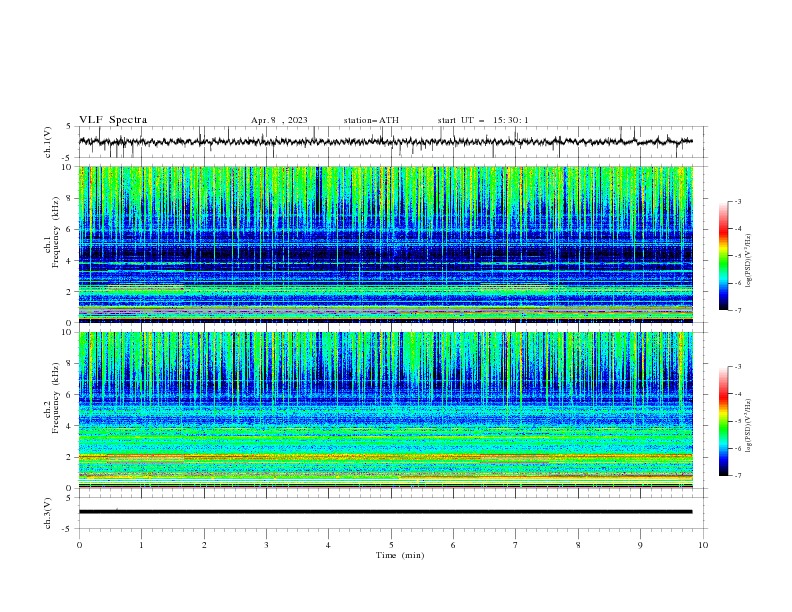Click the date label 'Apr. 8 , 2023'
The image size is (792, 612).
[x=279, y=120]
